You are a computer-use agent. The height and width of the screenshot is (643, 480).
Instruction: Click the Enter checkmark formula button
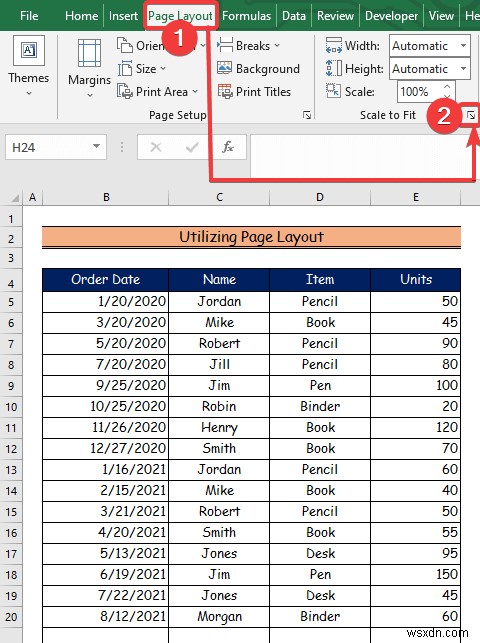192,147
